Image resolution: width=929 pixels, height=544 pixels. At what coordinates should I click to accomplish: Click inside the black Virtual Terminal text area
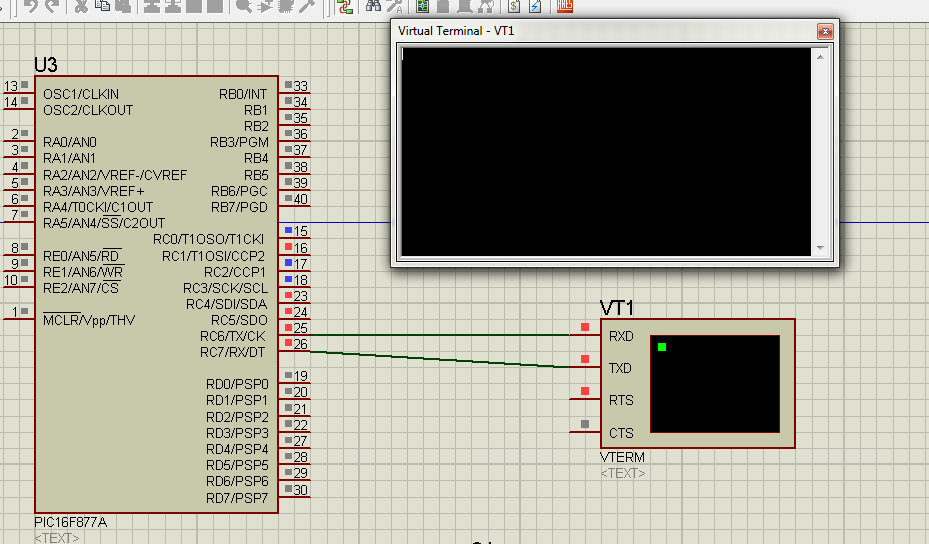click(x=606, y=152)
